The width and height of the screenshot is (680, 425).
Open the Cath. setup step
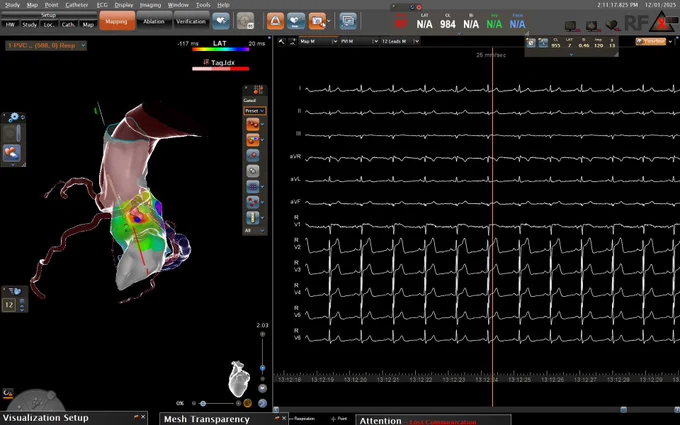pos(68,24)
